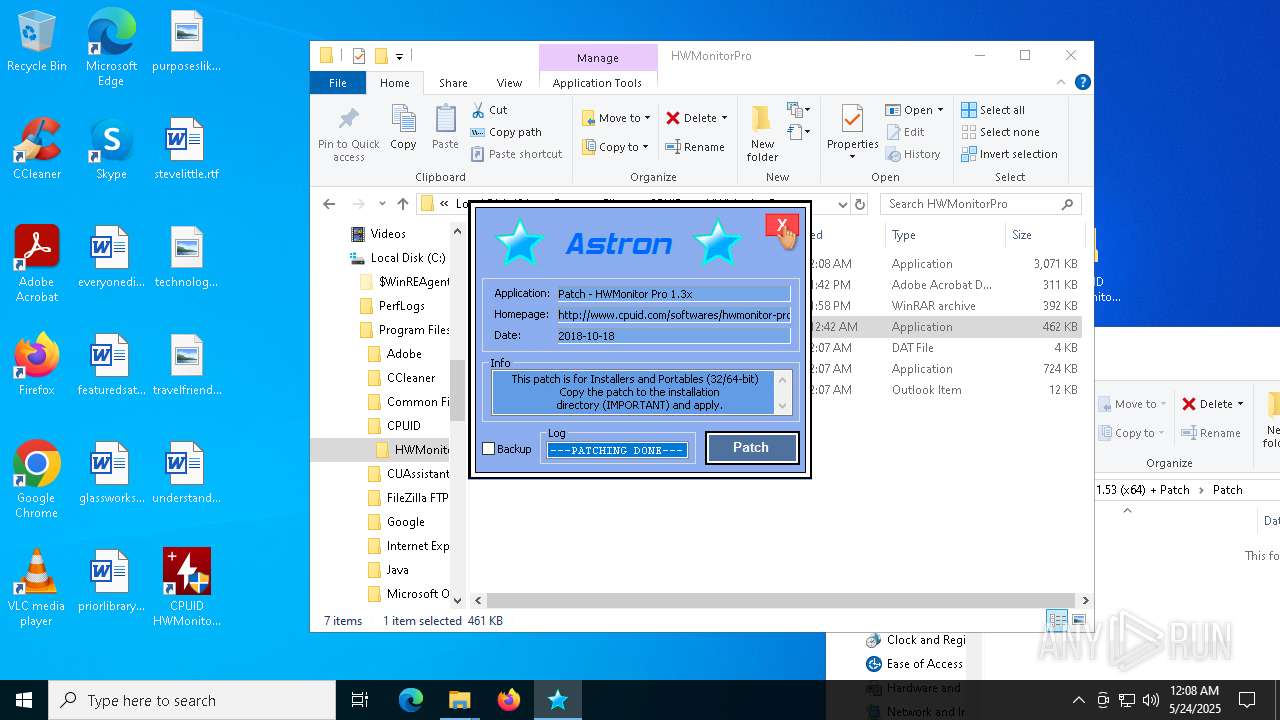The height and width of the screenshot is (720, 1280).
Task: Click the History ribbon command
Action: [913, 154]
